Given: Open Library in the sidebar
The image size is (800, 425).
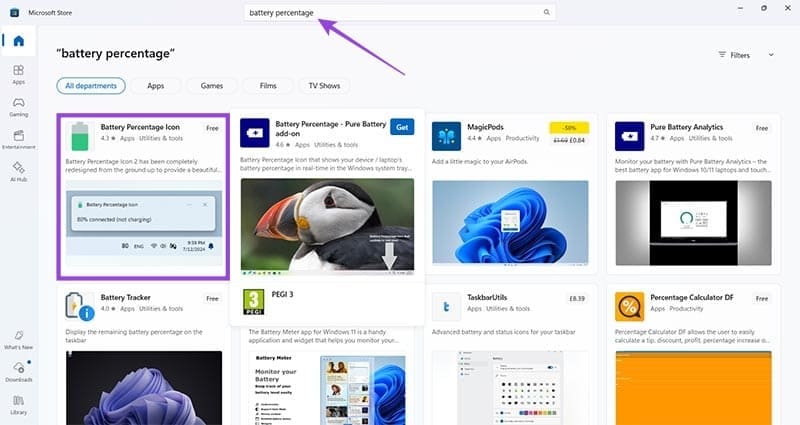Looking at the screenshot, I should pos(18,405).
